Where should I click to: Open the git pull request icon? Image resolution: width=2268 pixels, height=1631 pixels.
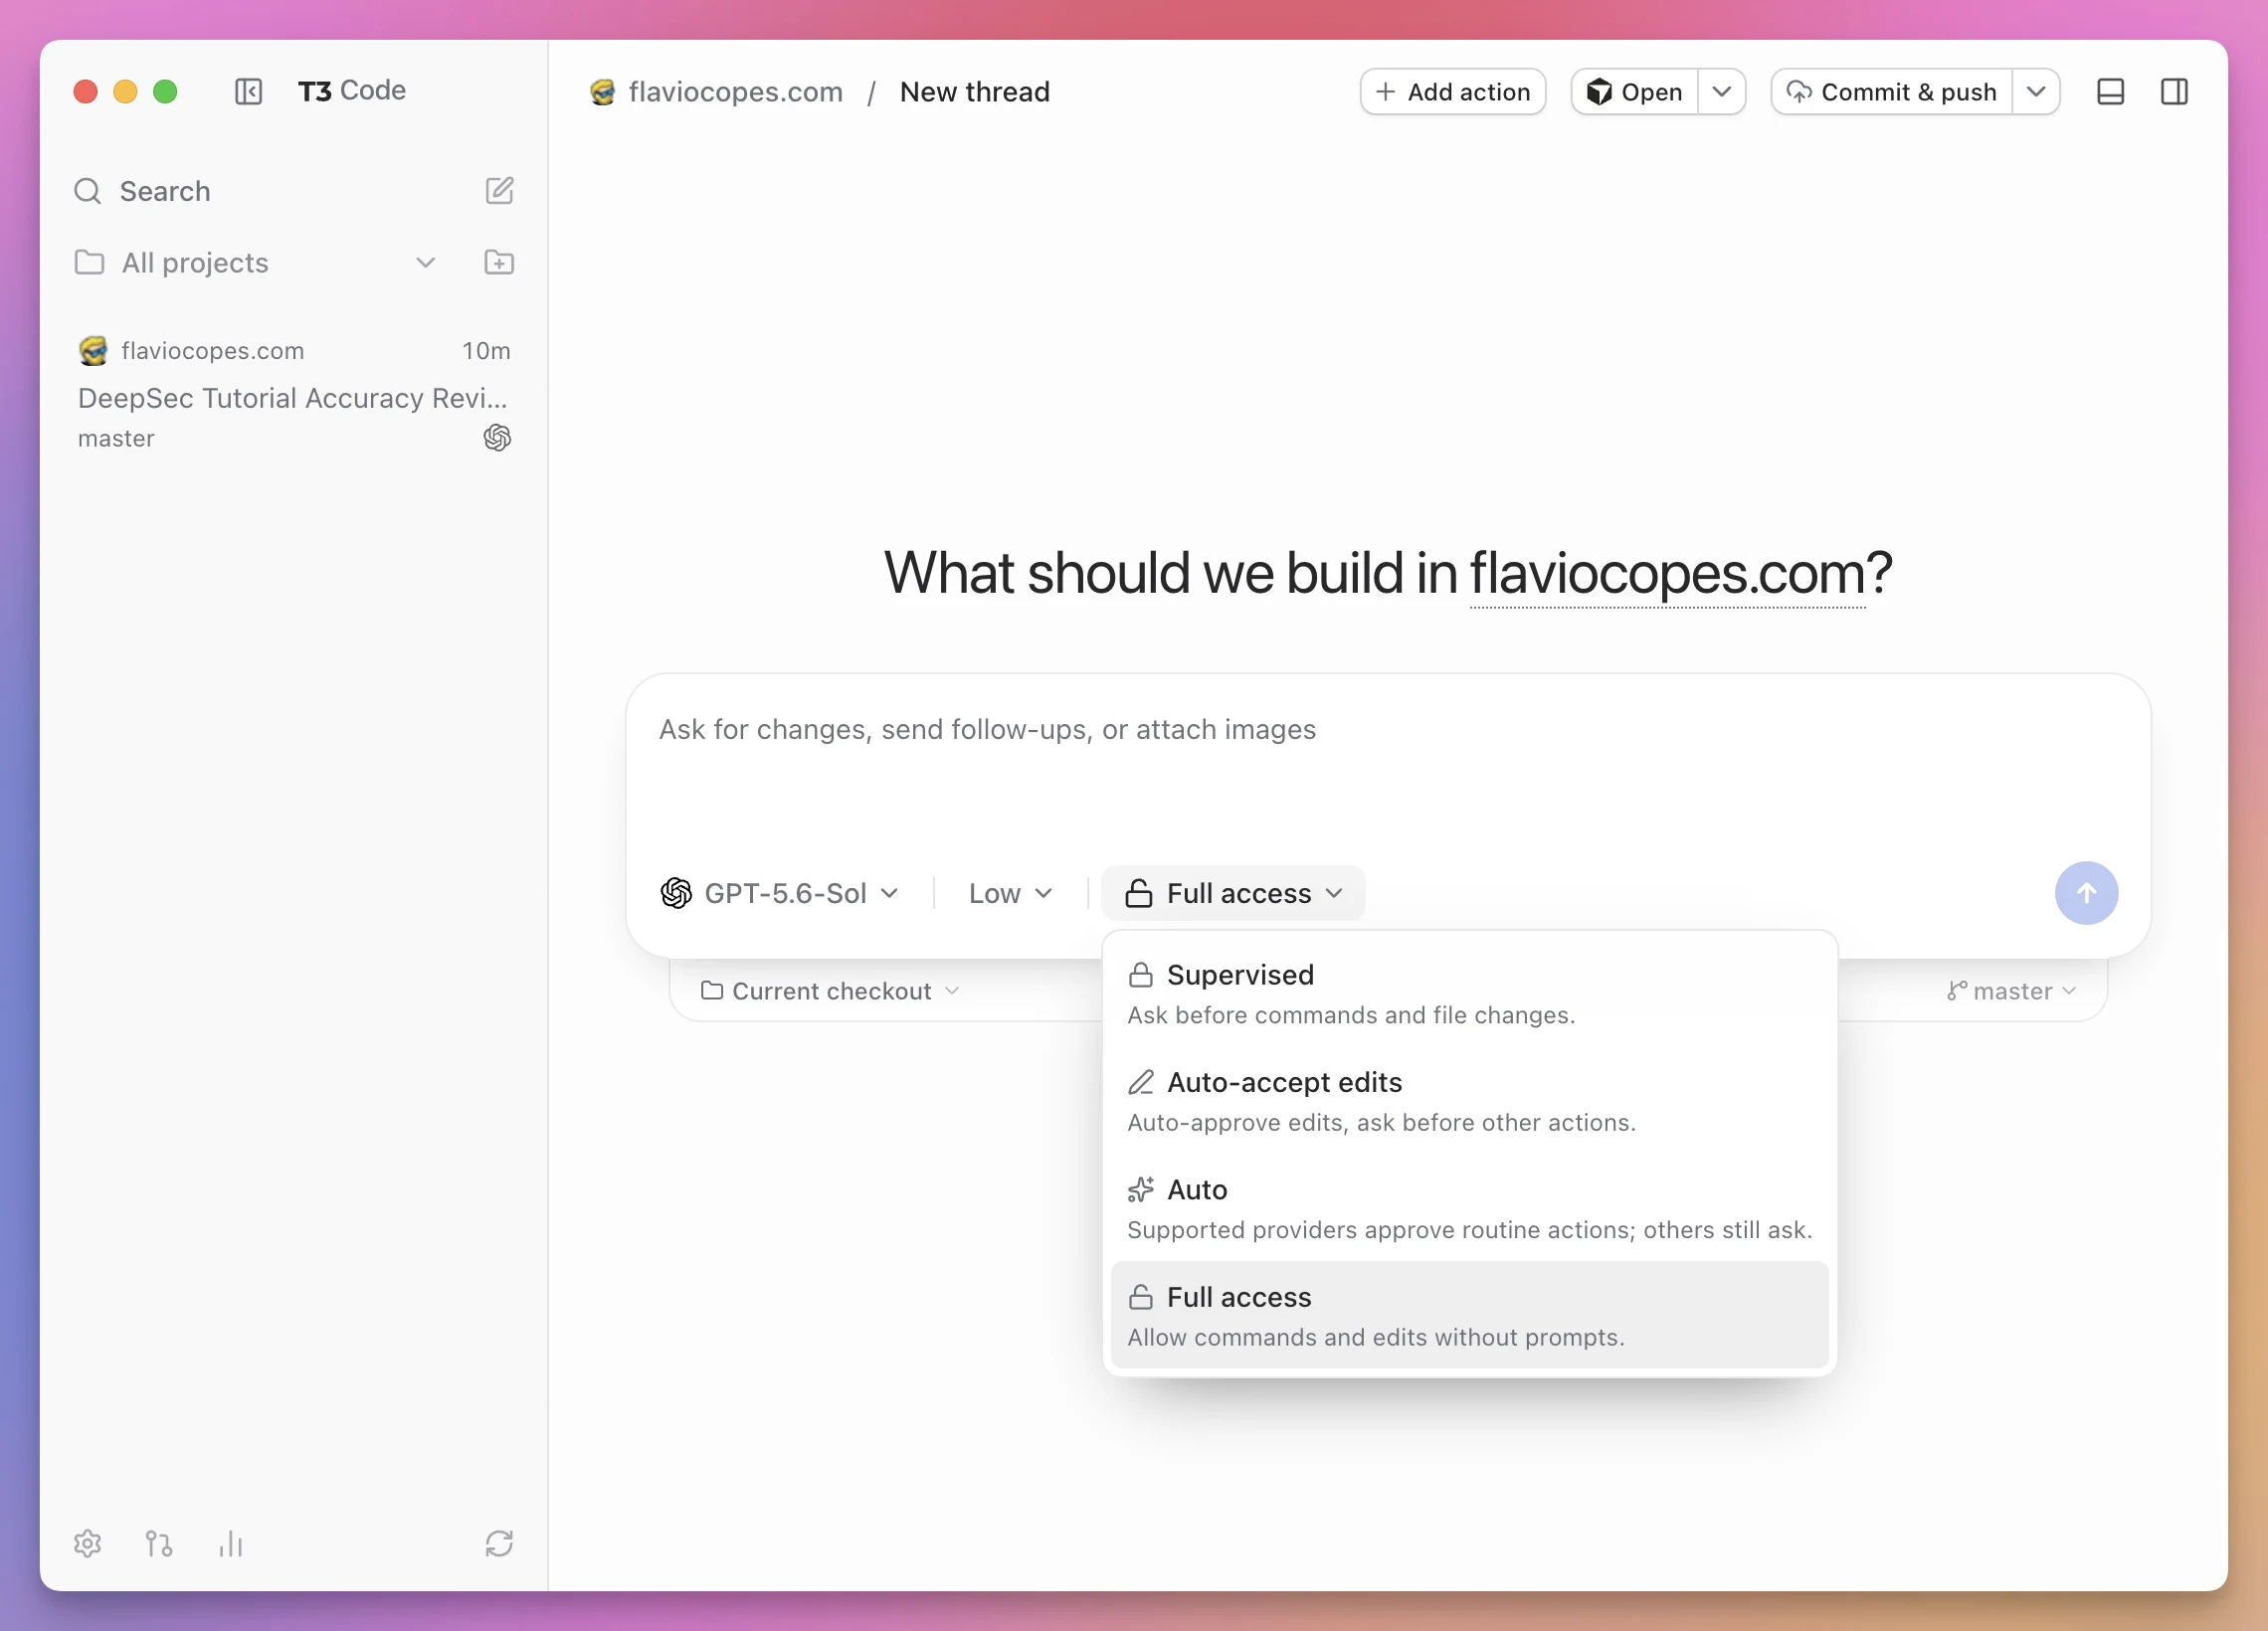pos(159,1543)
